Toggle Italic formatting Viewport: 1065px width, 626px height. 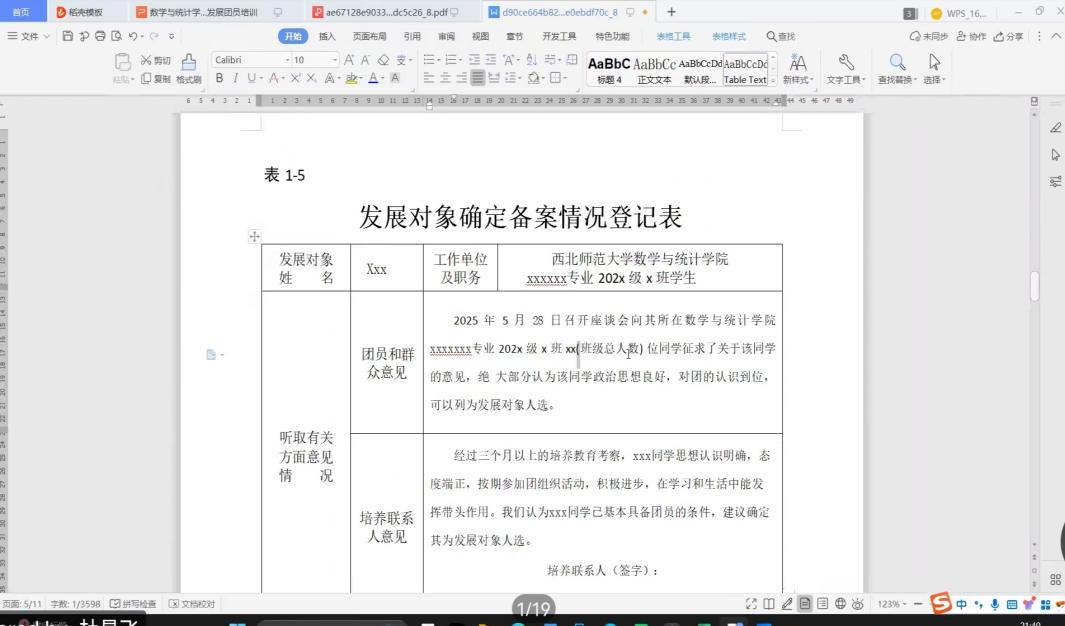(236, 79)
